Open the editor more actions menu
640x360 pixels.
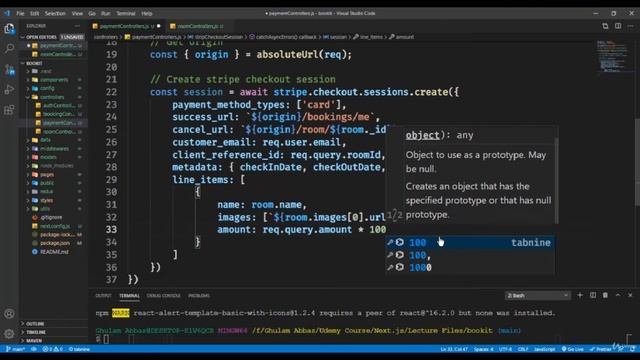pyautogui.click(x=631, y=26)
